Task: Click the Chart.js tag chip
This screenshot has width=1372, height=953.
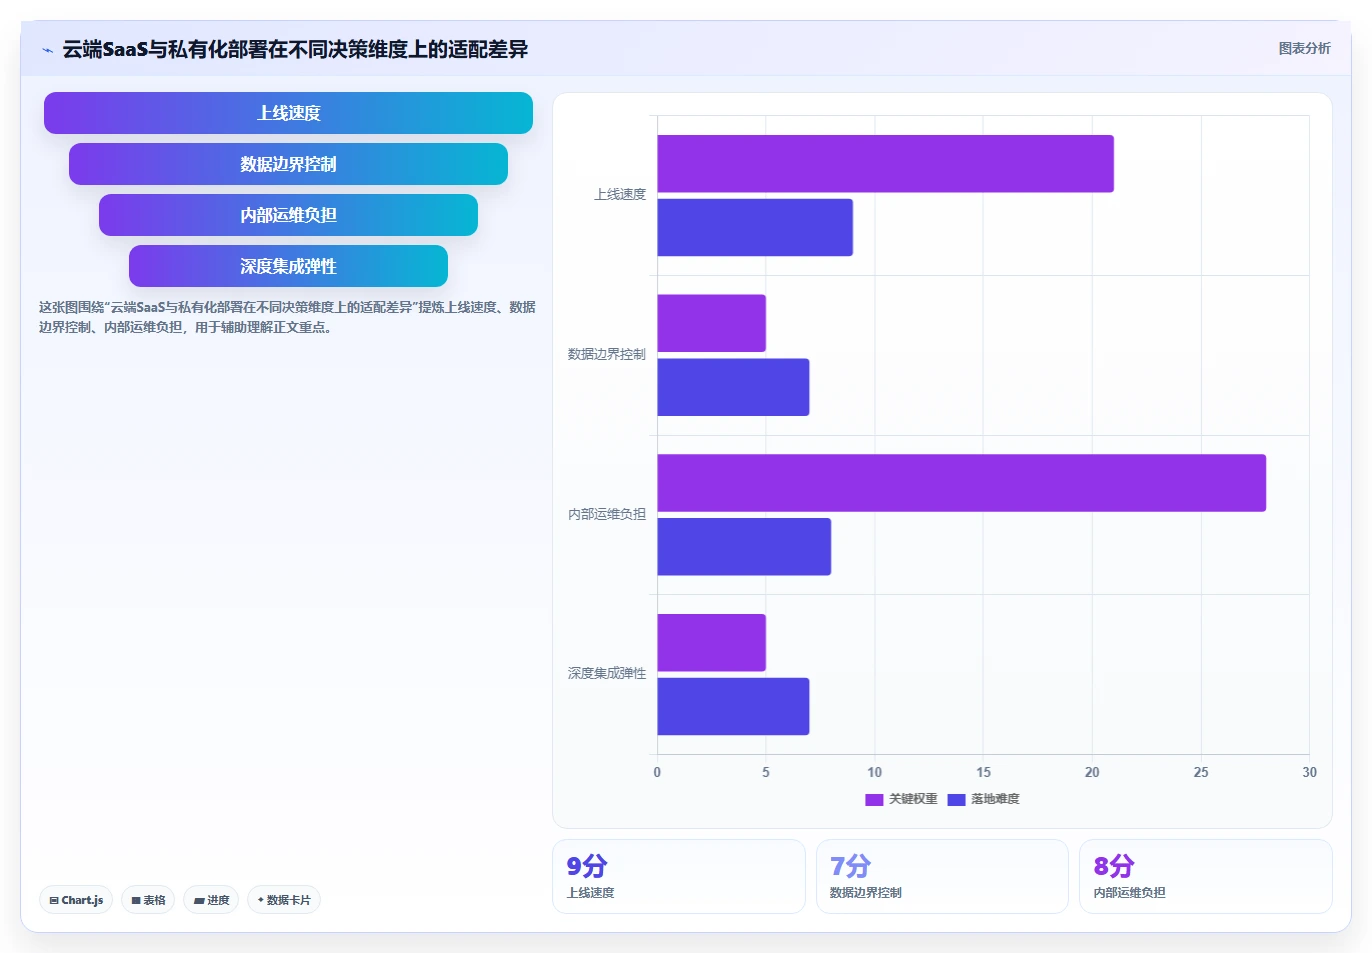Action: click(76, 900)
